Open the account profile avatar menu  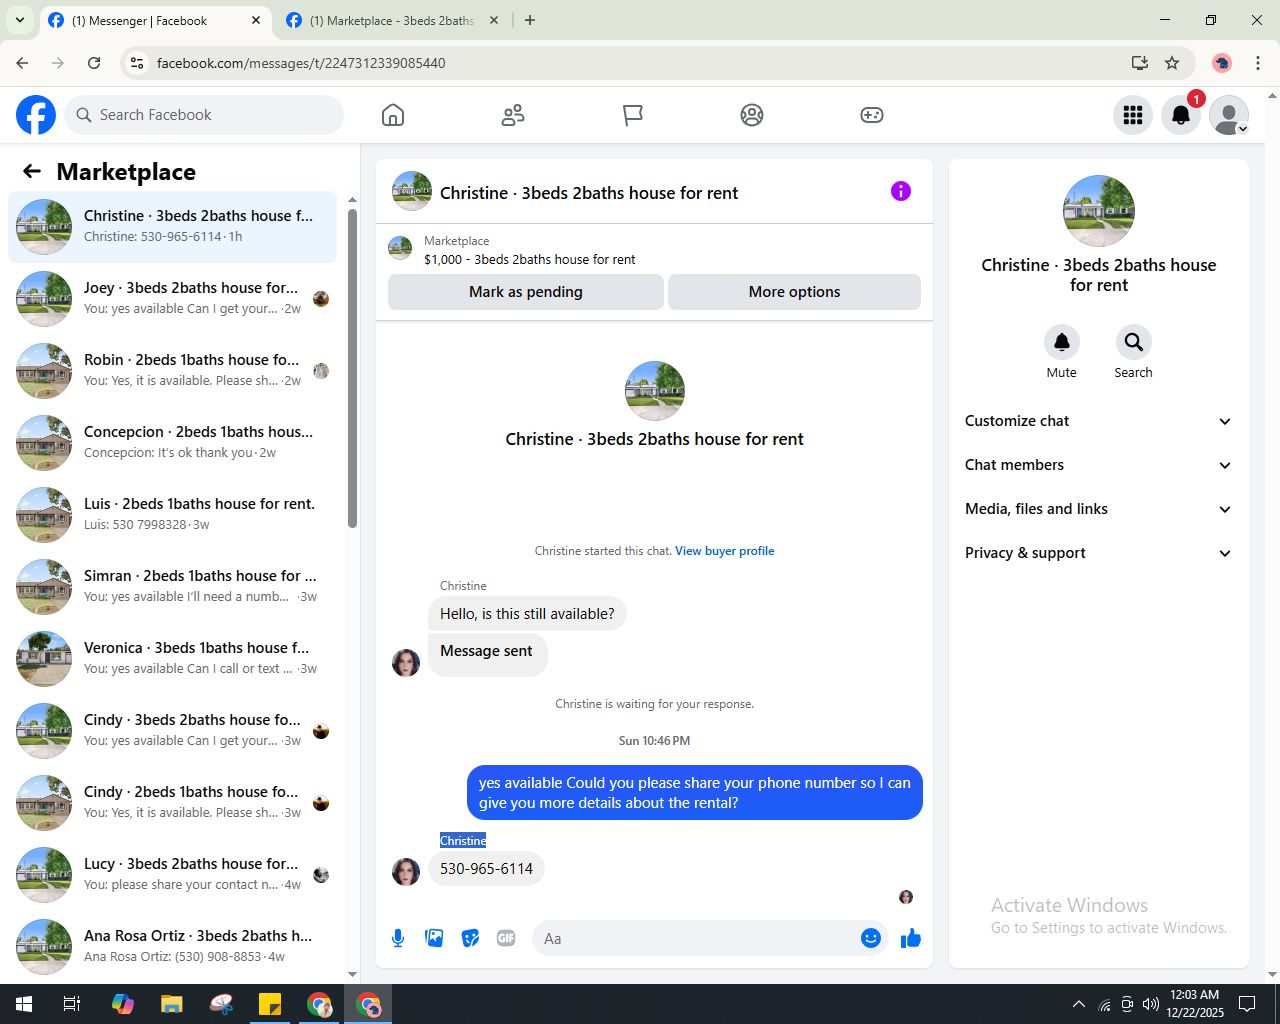coord(1229,115)
